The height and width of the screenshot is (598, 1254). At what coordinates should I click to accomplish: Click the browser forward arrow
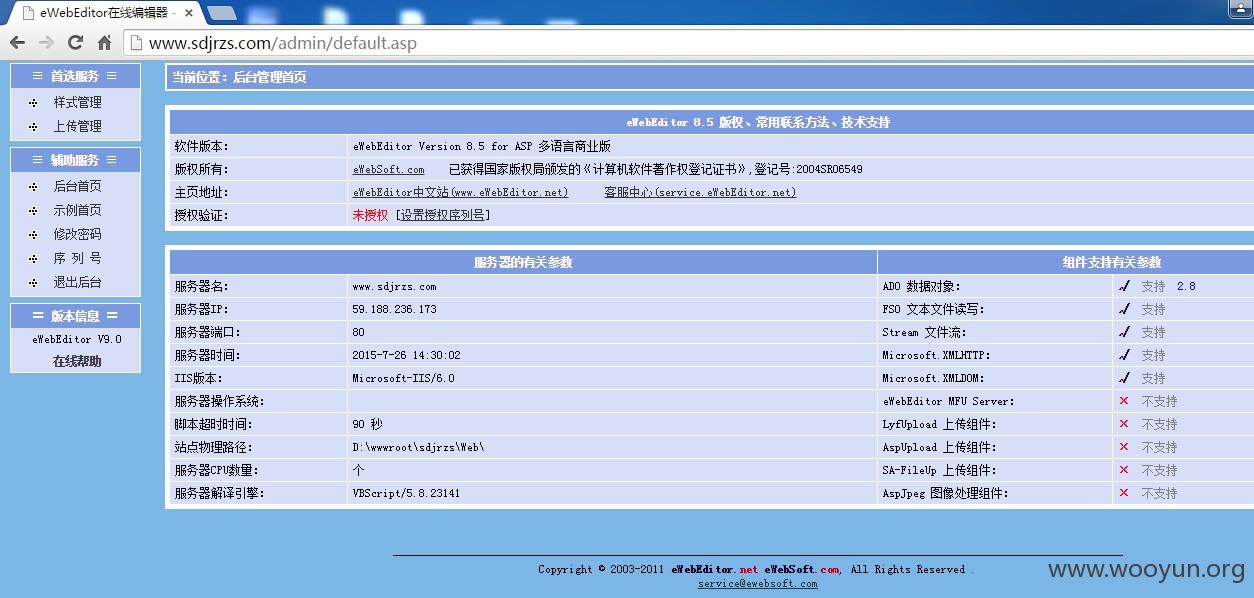[x=46, y=43]
